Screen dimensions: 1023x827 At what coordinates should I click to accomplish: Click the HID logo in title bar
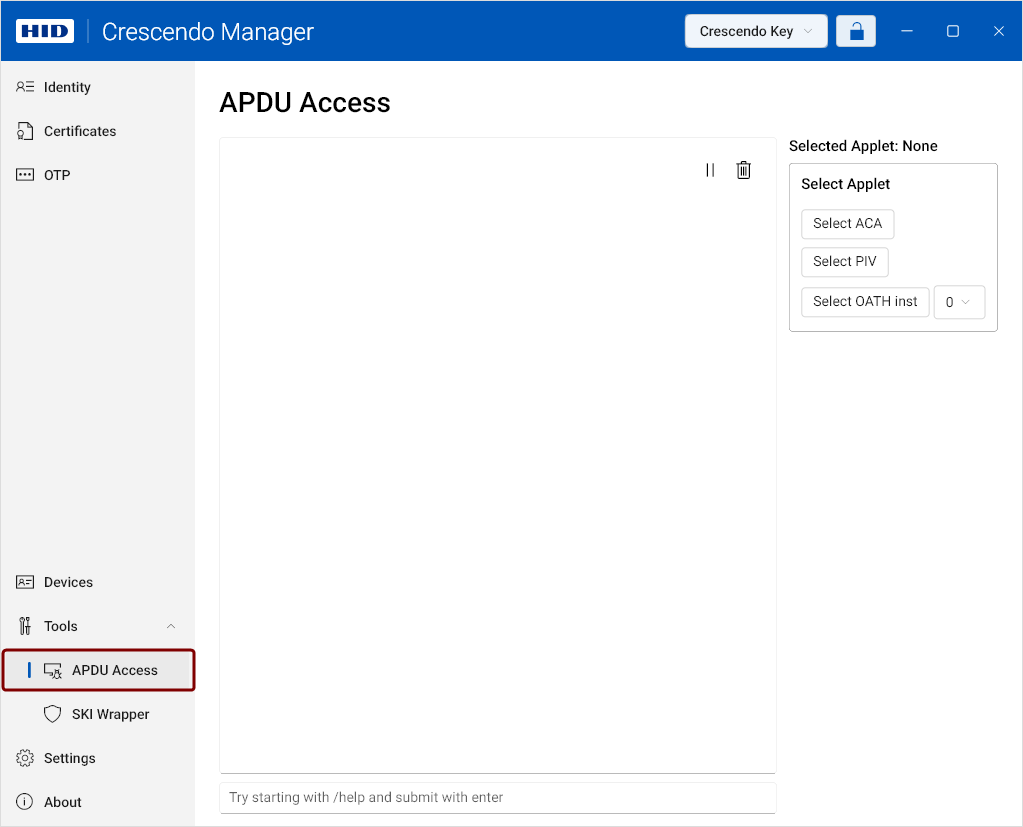[44, 31]
